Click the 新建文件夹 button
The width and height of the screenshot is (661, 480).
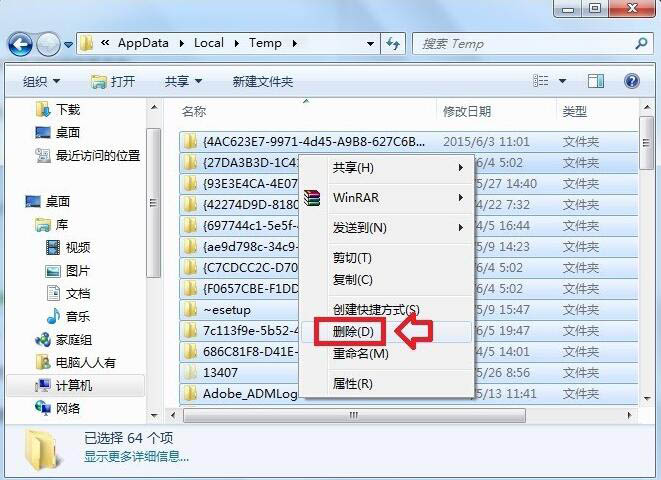pos(262,81)
